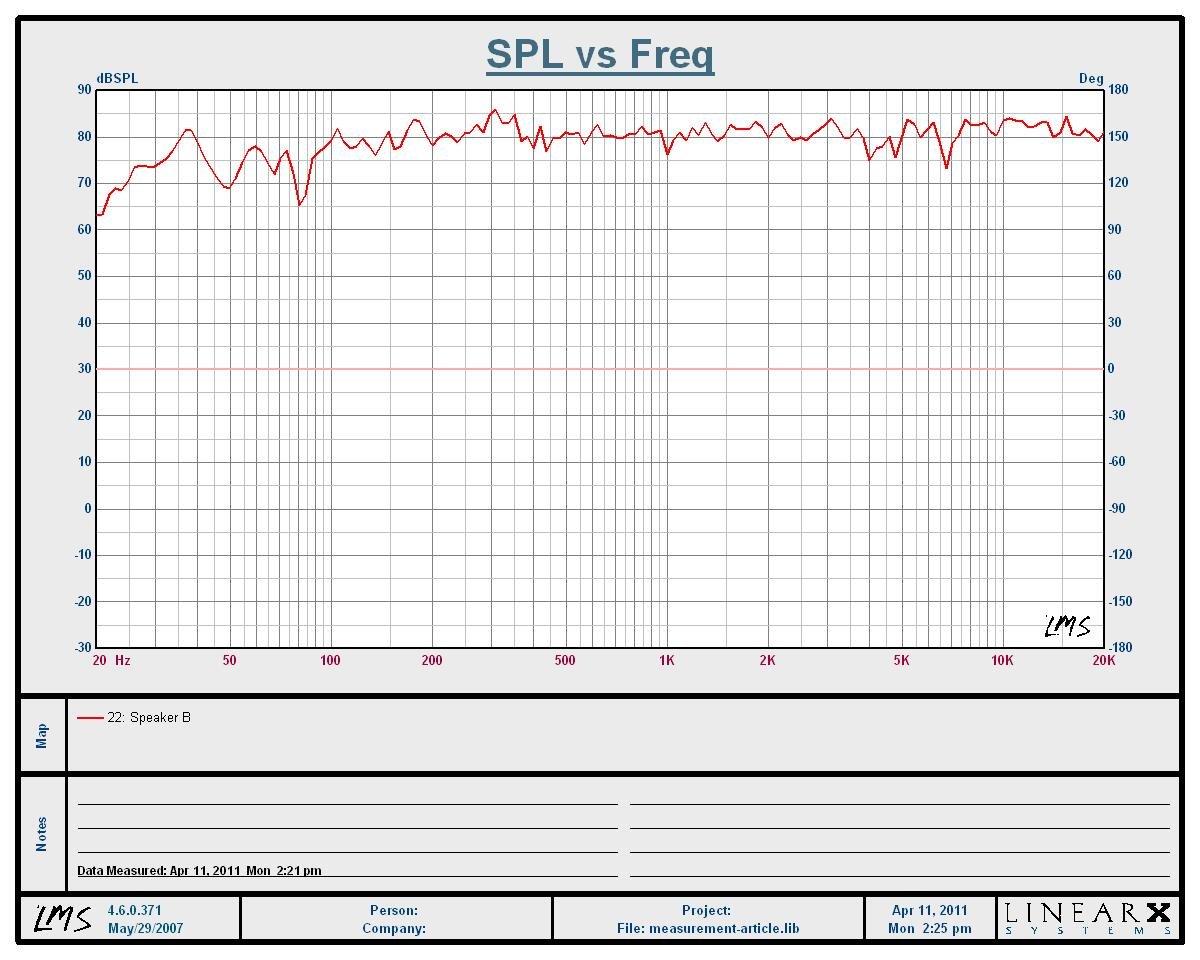This screenshot has width=1200, height=960.
Task: Click the Notes panel label
Action: 42,834
